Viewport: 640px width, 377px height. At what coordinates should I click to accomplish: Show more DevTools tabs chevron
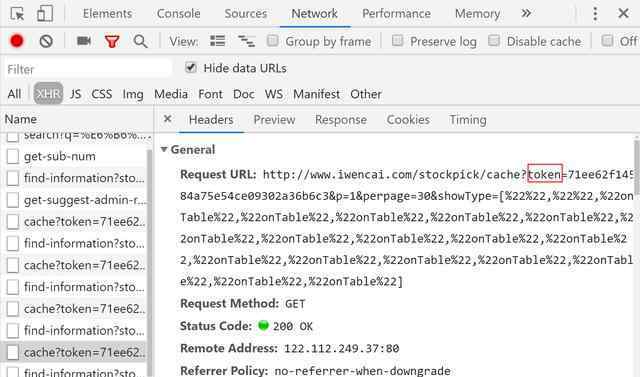[526, 13]
